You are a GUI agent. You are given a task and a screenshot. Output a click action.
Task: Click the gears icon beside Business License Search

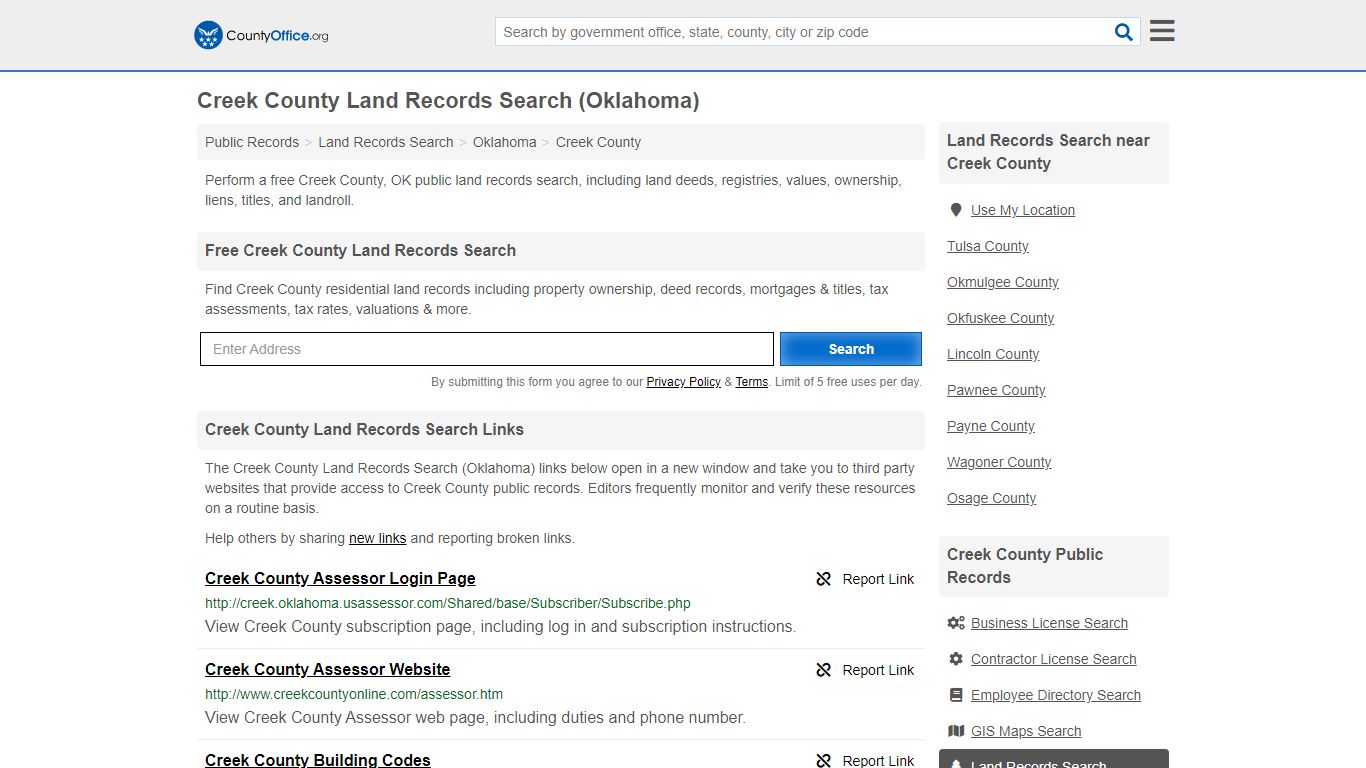coord(956,623)
